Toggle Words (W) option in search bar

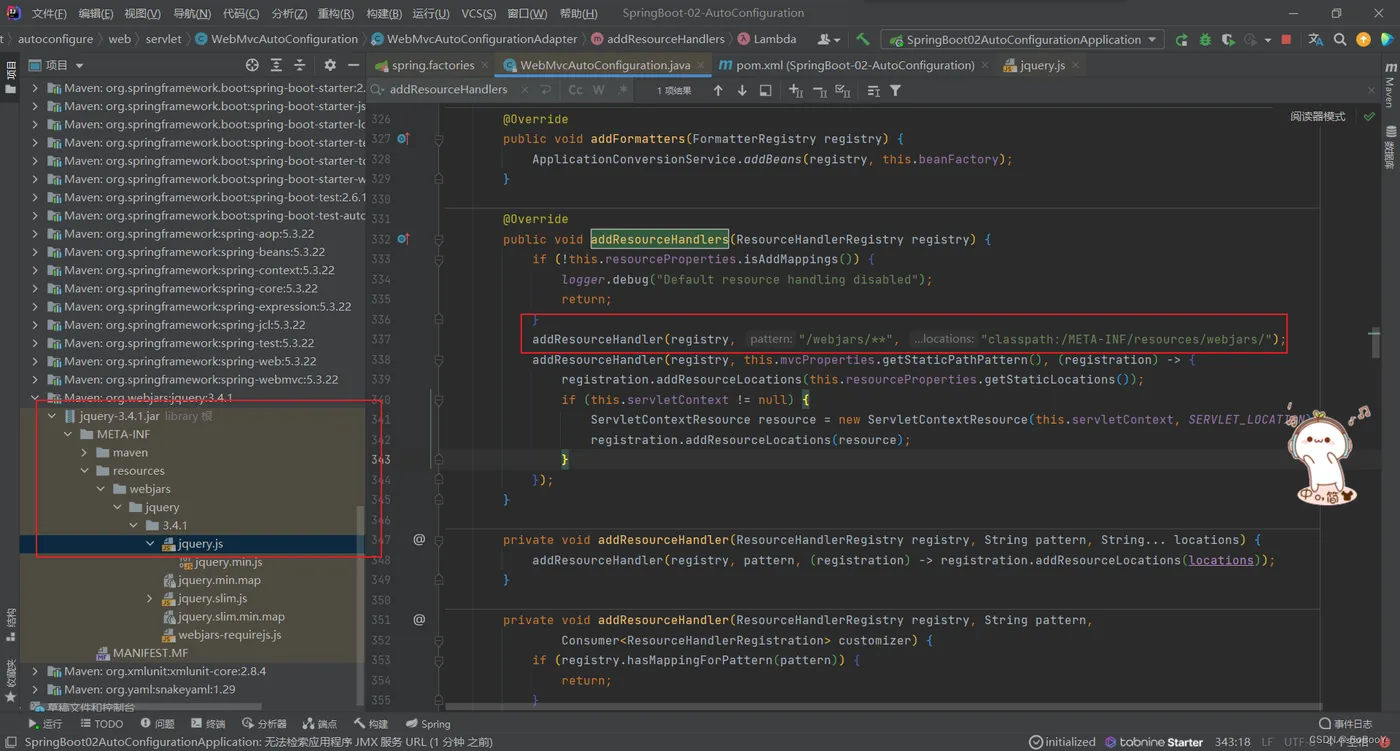[x=598, y=90]
